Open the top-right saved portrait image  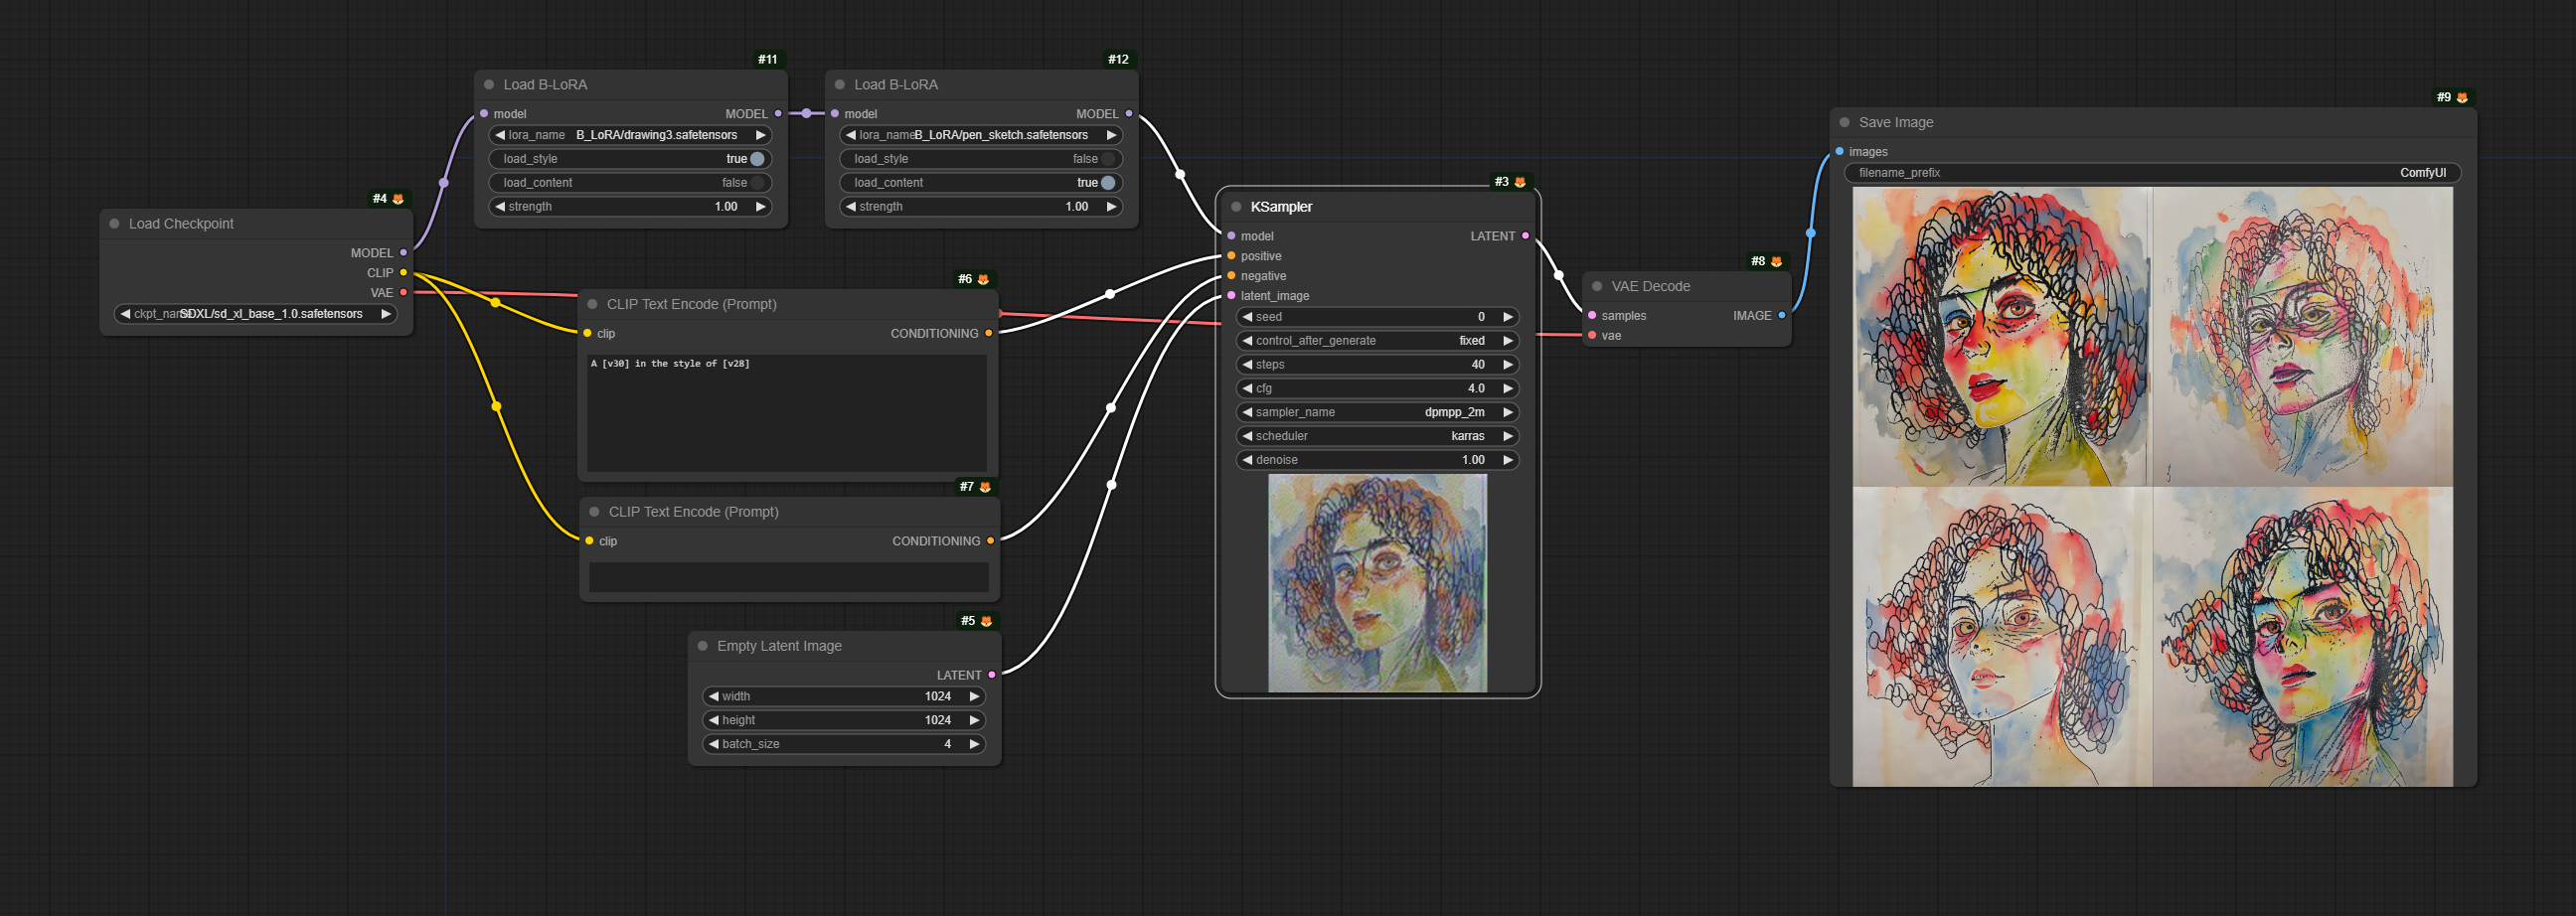pyautogui.click(x=2302, y=337)
